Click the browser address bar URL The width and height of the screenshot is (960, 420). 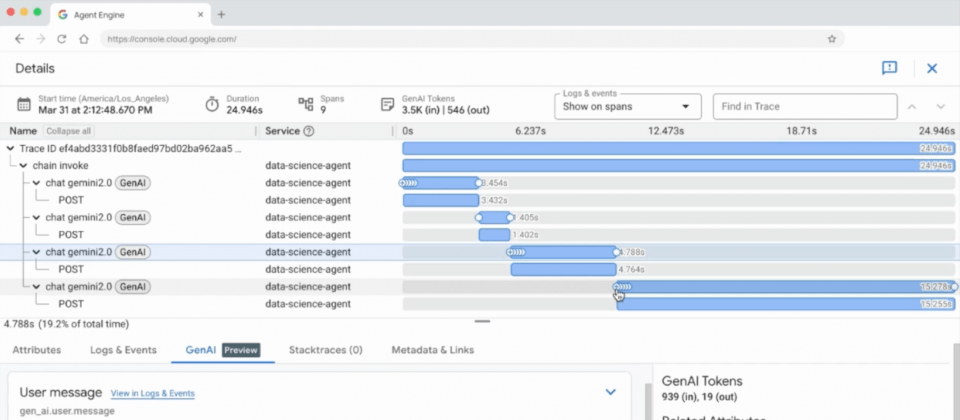coord(171,39)
